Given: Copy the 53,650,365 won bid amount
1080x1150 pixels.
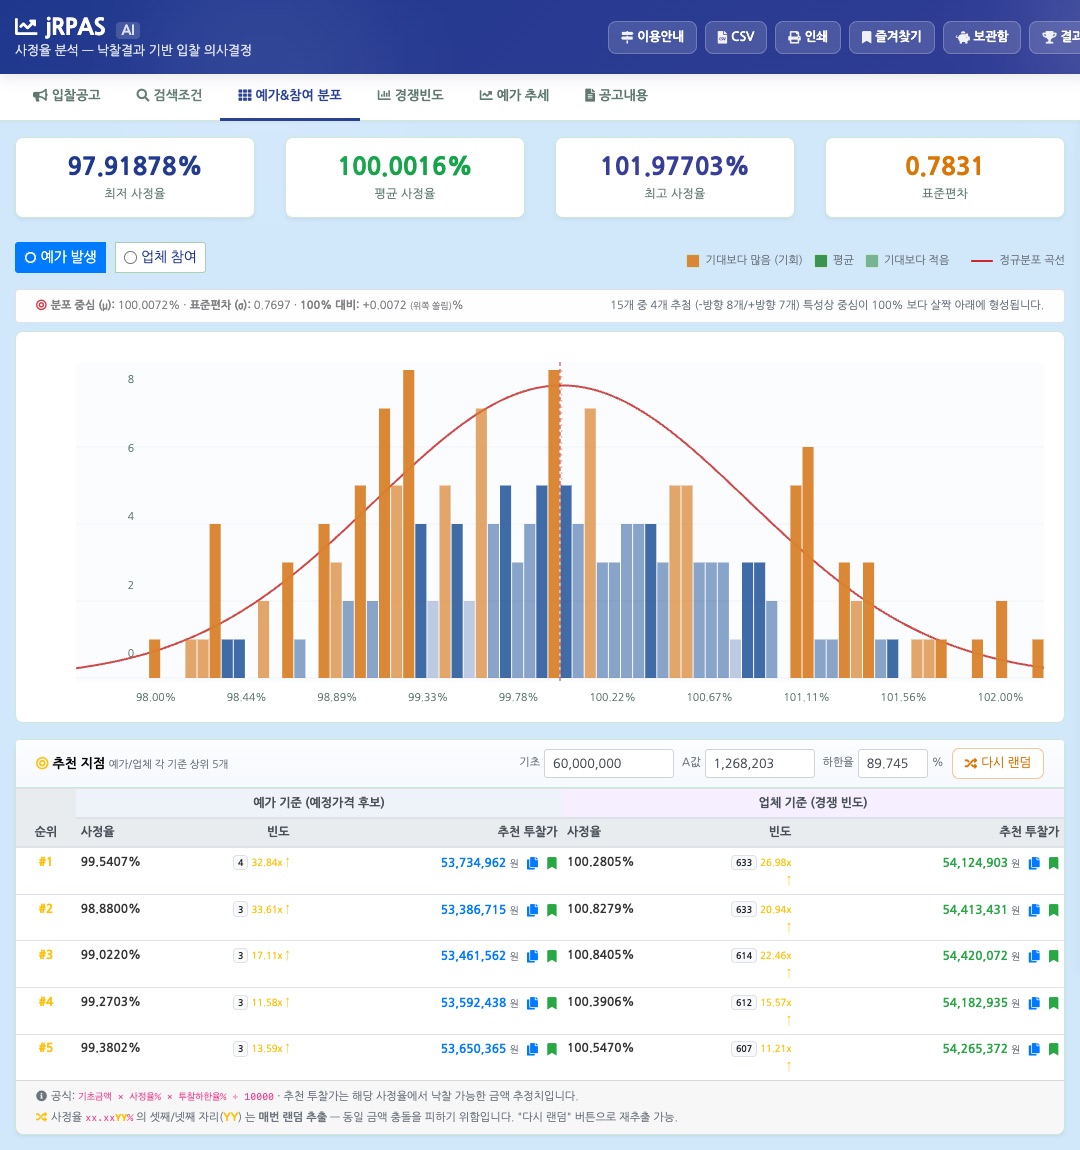Looking at the screenshot, I should pyautogui.click(x=533, y=1050).
